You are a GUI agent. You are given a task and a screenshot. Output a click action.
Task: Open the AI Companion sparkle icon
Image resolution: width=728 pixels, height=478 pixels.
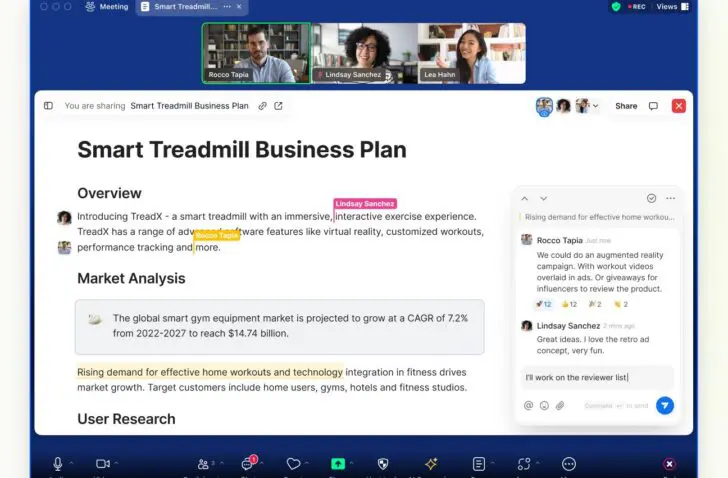[x=431, y=464]
